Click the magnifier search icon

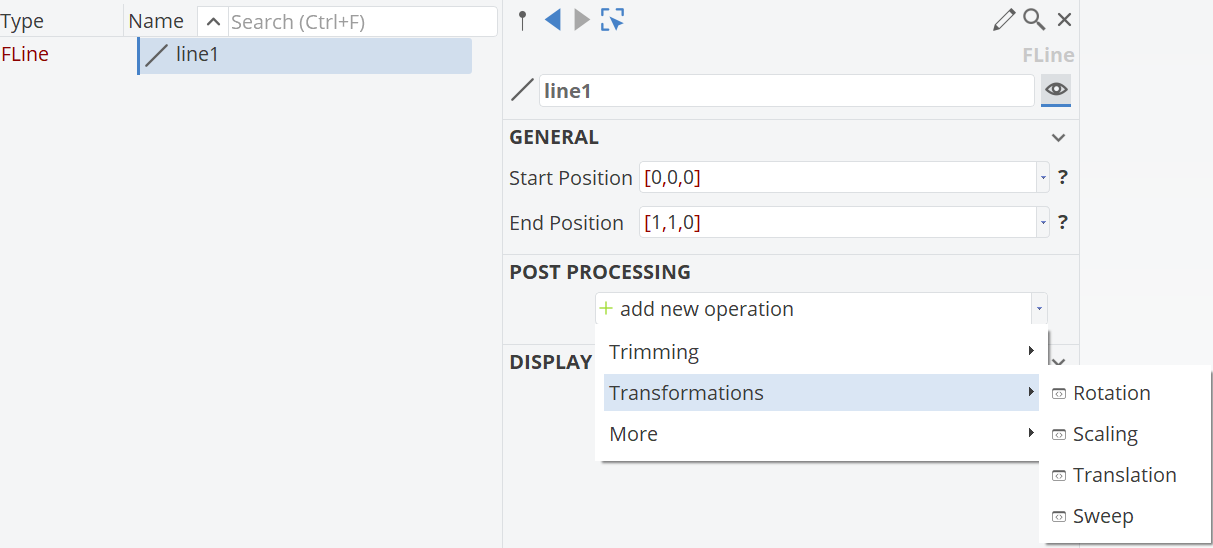click(x=1034, y=20)
